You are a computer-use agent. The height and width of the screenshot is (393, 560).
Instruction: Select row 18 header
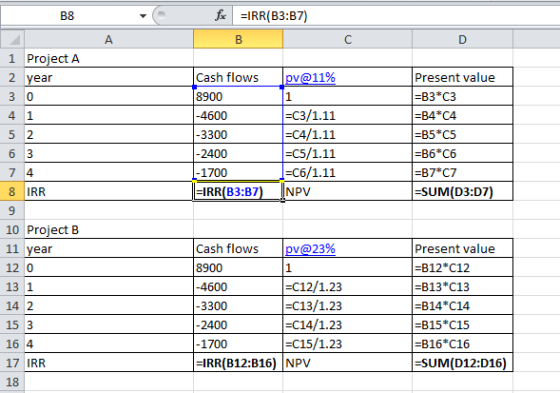12,382
